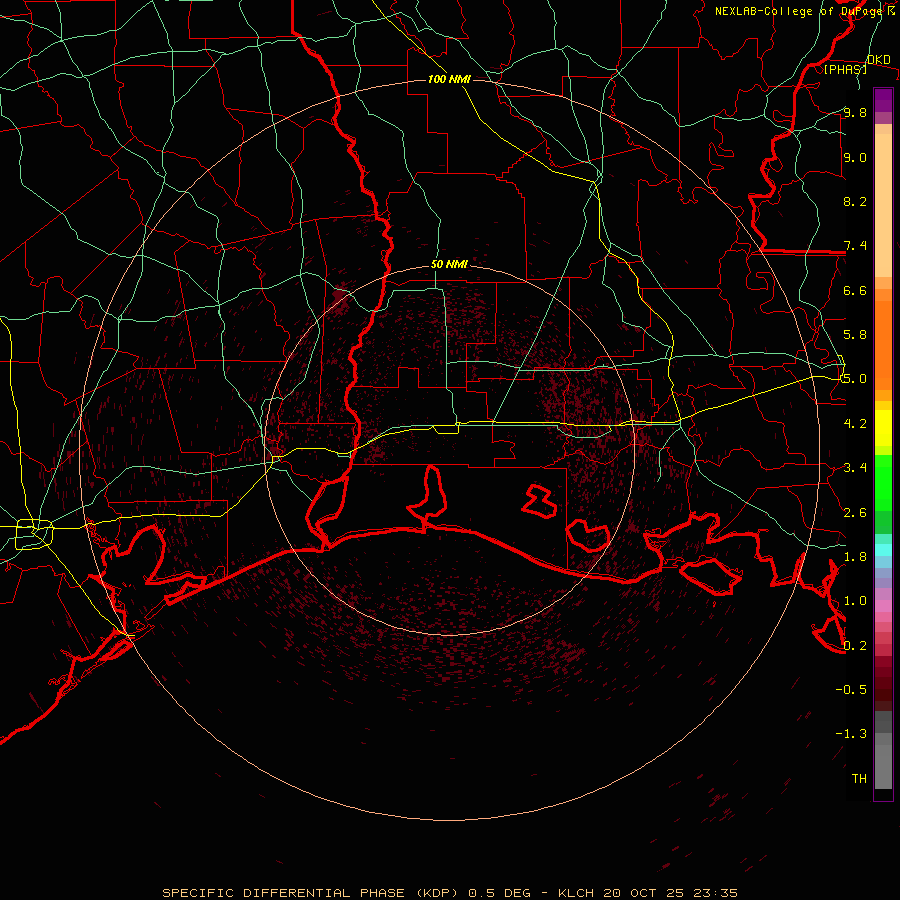Click the 4.2 value on the color scale
Image resolution: width=900 pixels, height=900 pixels.
[855, 423]
